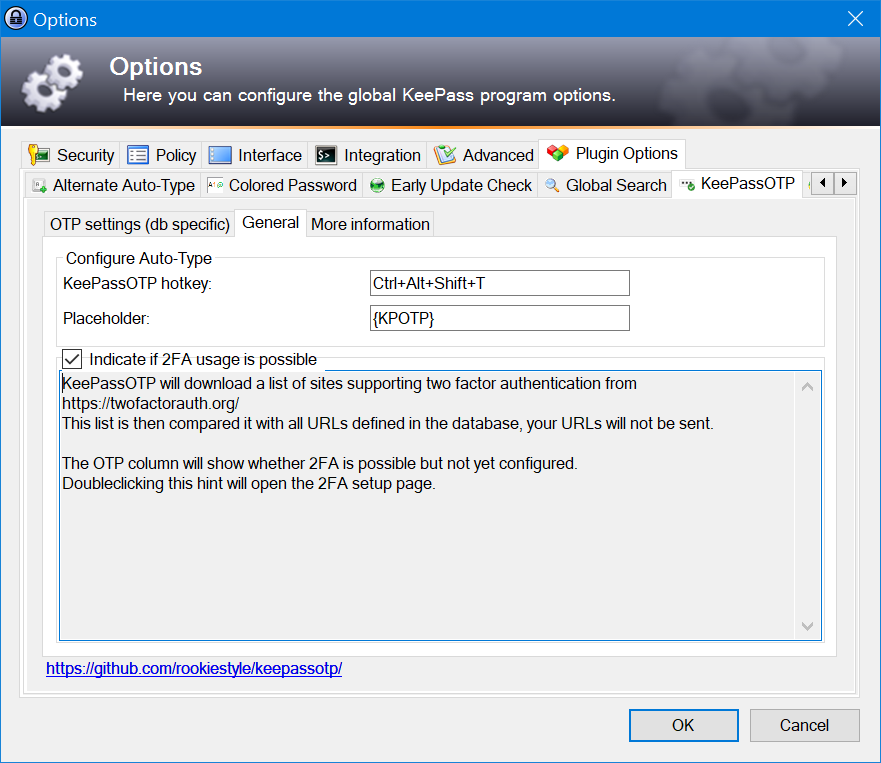Click the Policy tab list icon
881x763 pixels.
tap(138, 155)
